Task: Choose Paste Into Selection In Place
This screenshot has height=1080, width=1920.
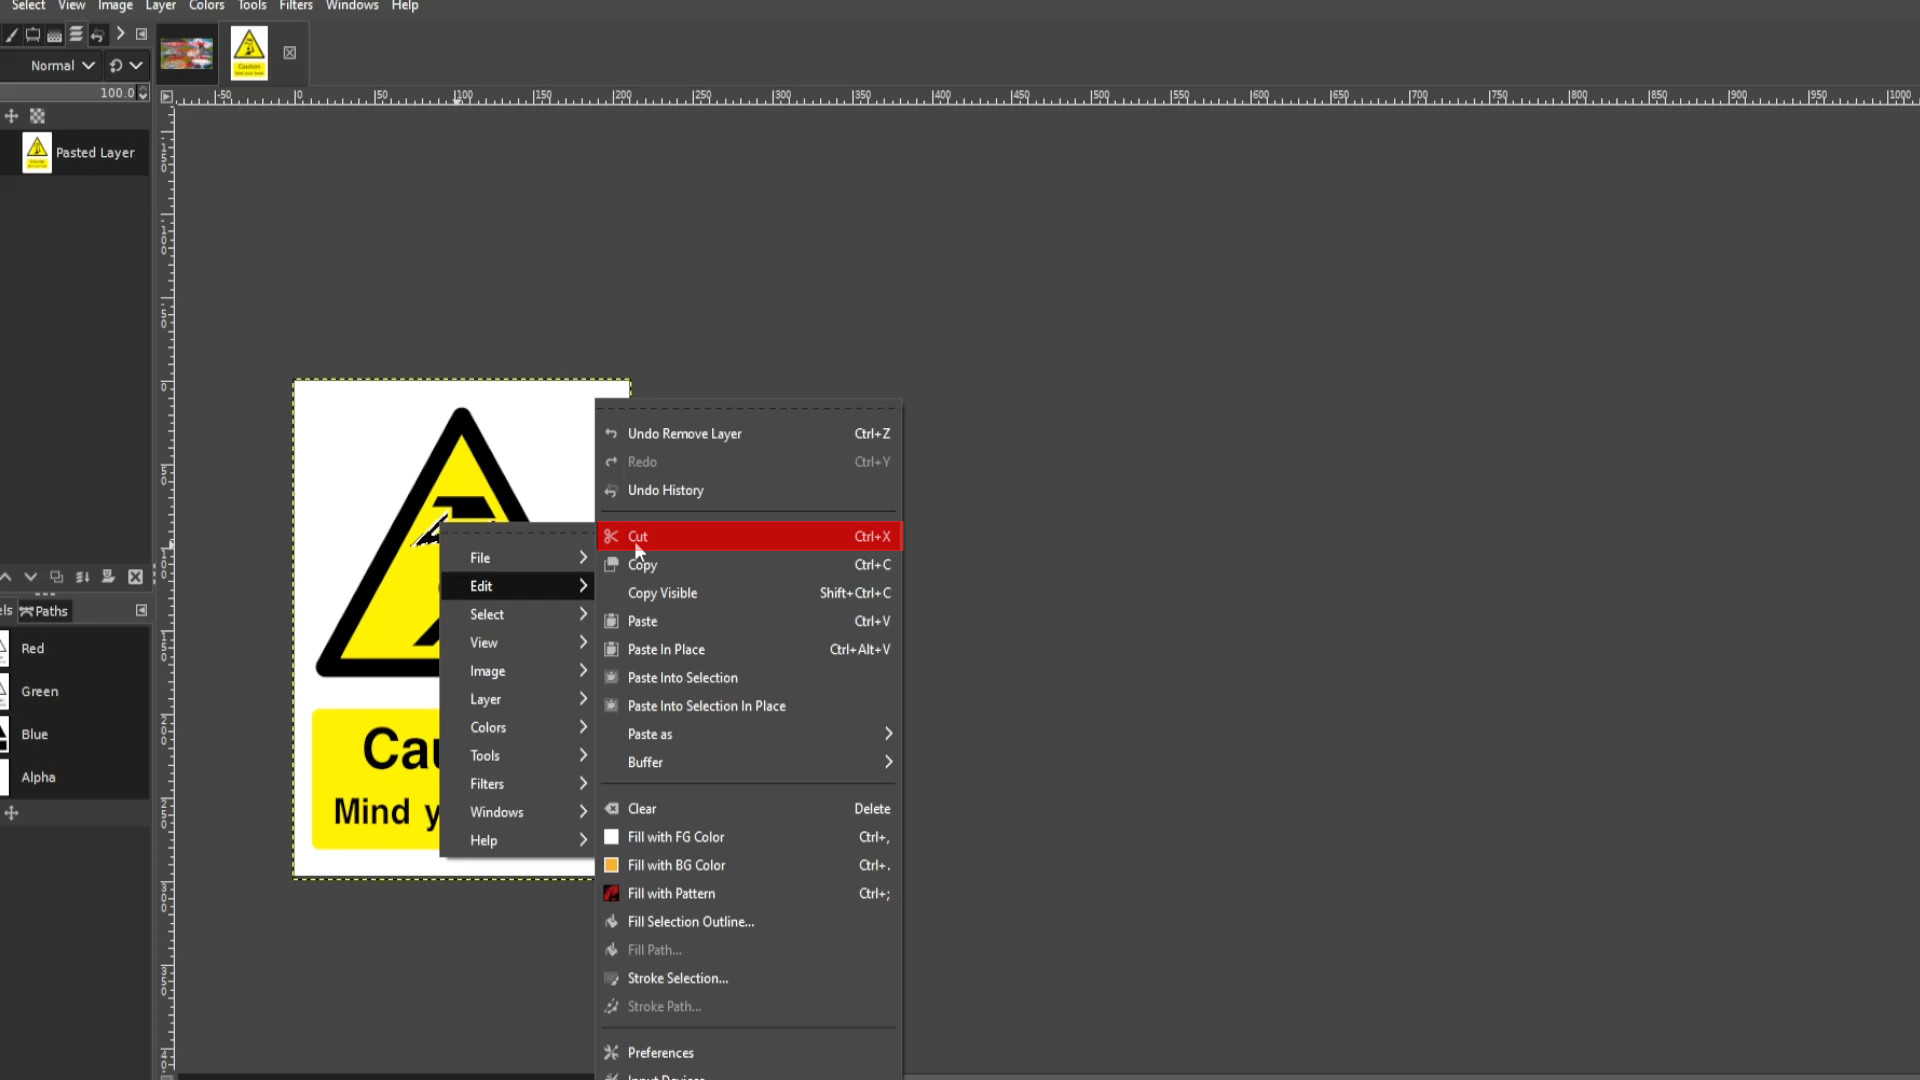Action: click(749, 706)
